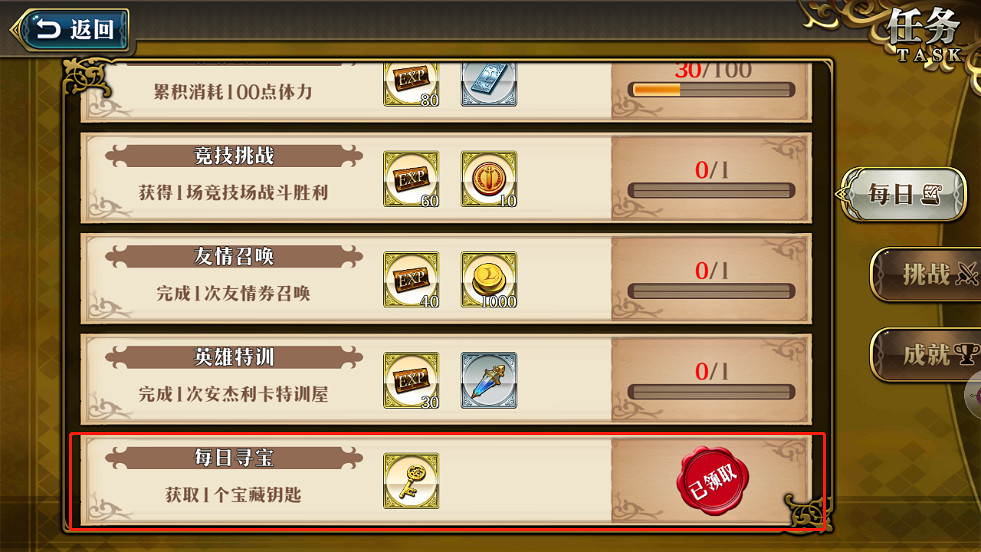Select the 每日 daily tasks tab
This screenshot has height=552, width=981.
903,194
